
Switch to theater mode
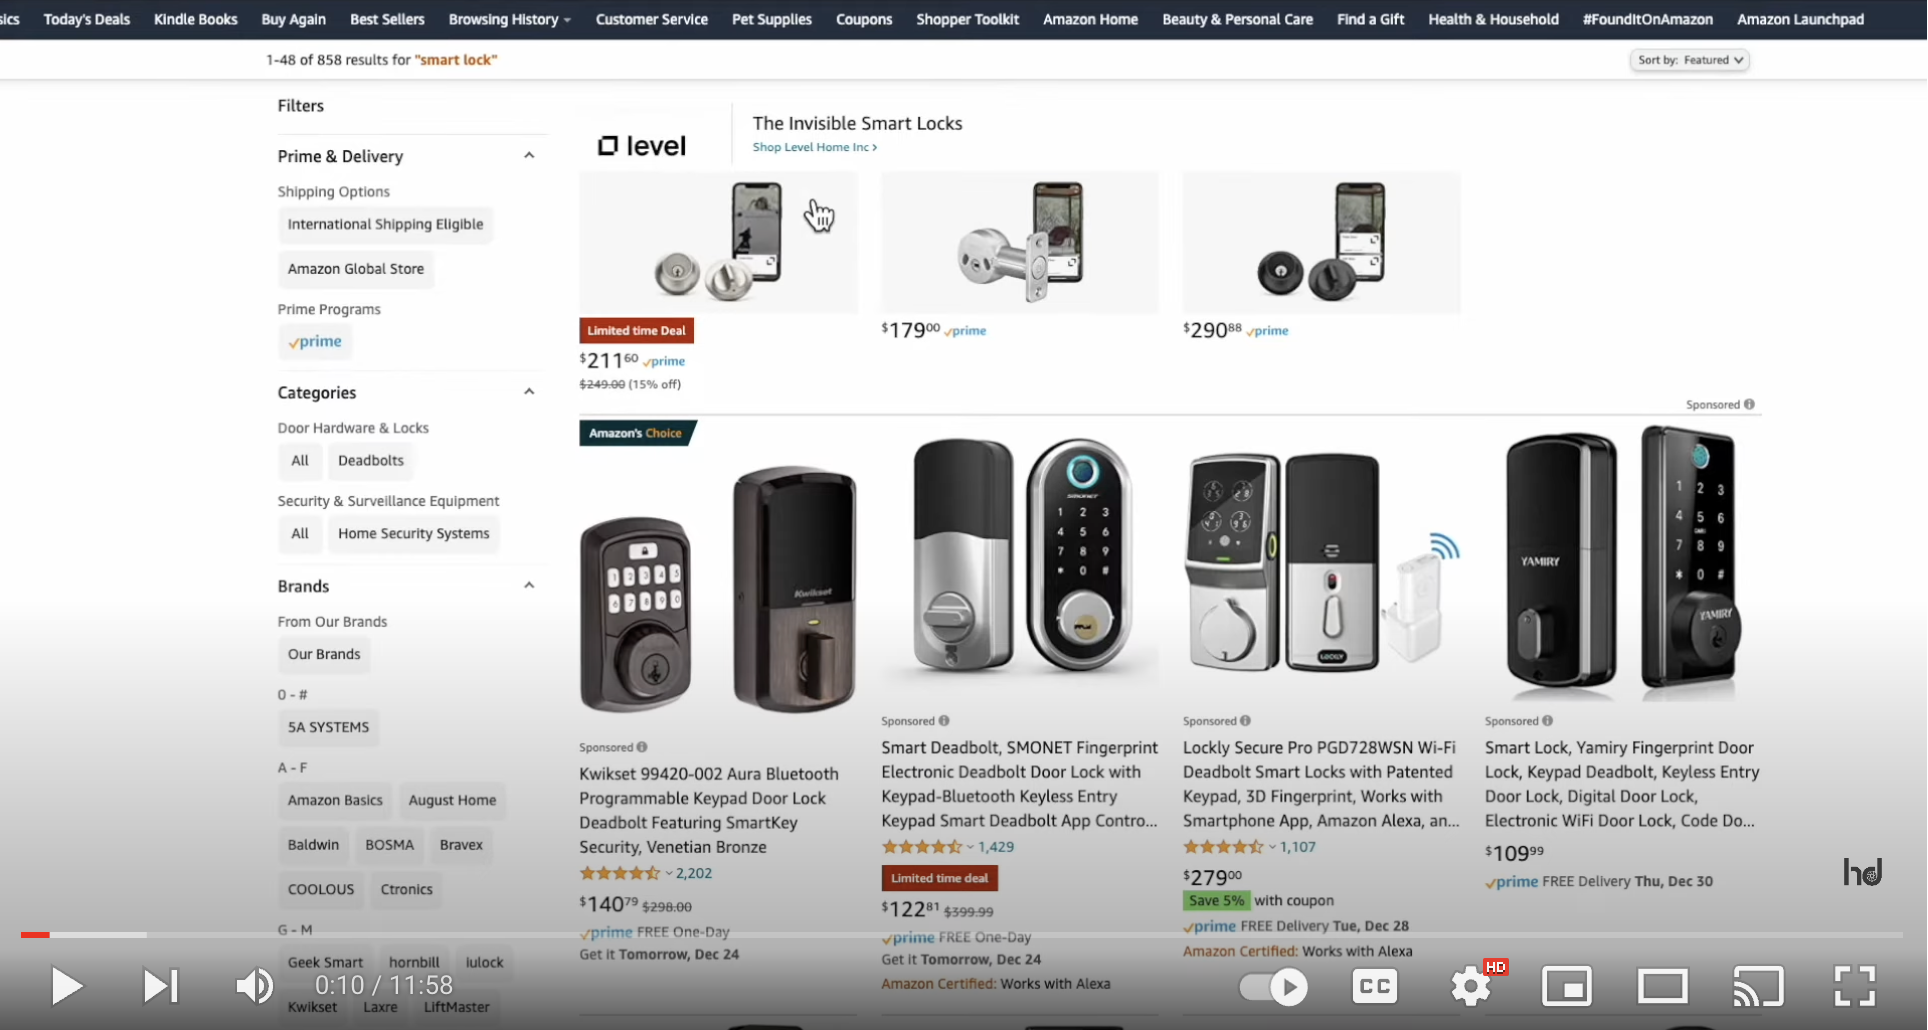1662,987
